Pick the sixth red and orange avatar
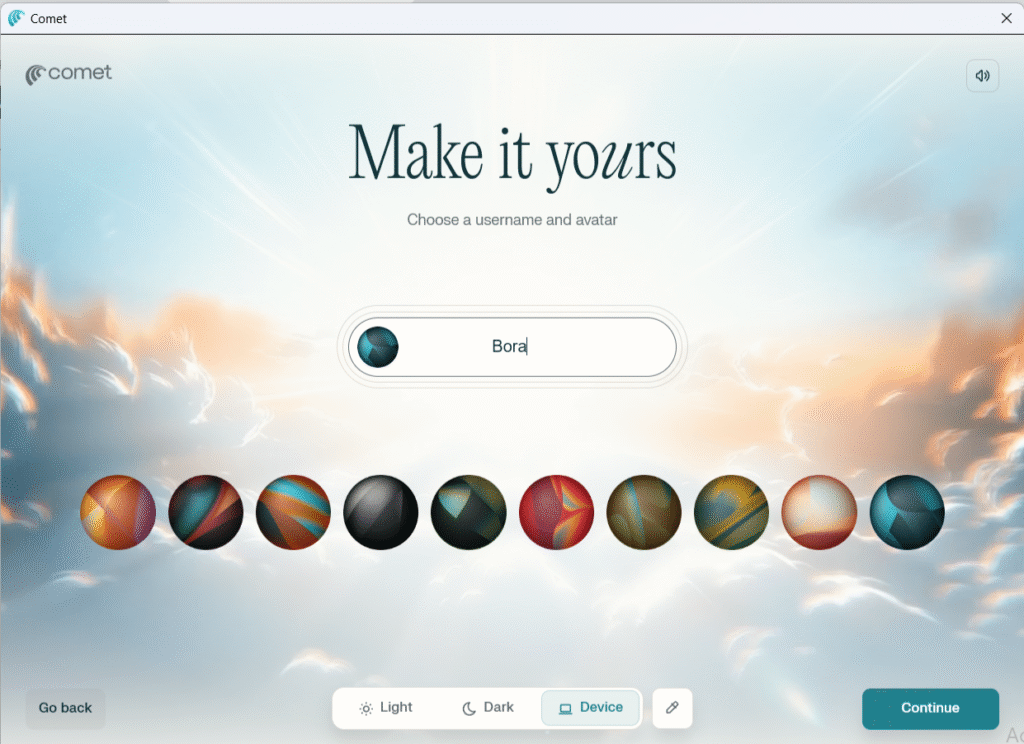 point(557,512)
